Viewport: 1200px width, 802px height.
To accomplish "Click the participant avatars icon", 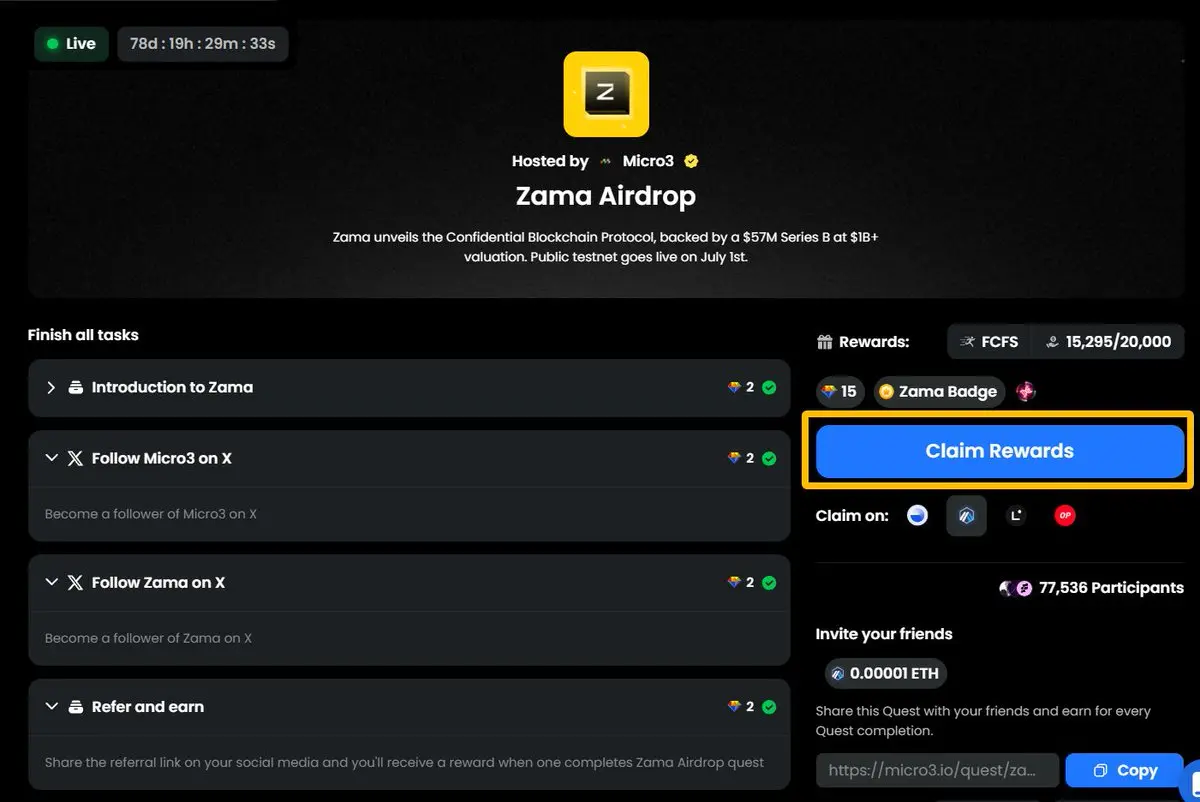I will pos(1015,588).
